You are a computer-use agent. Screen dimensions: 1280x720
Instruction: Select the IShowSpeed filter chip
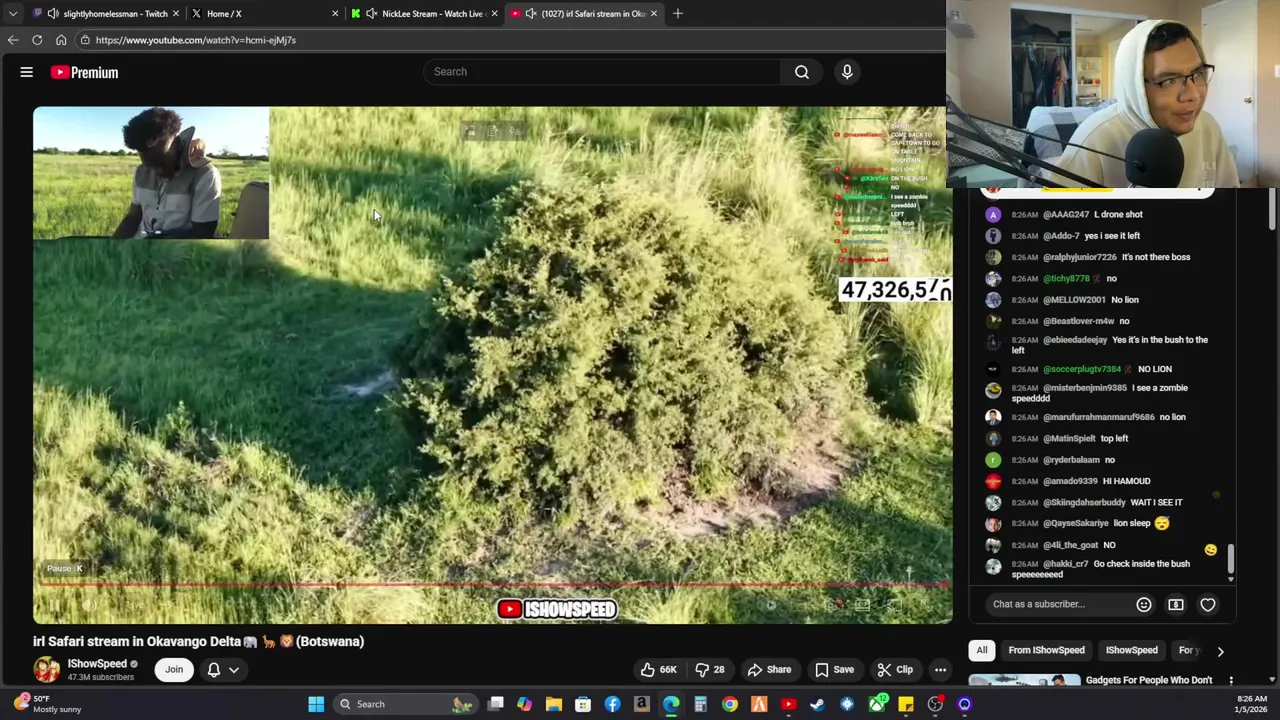[x=1131, y=650]
